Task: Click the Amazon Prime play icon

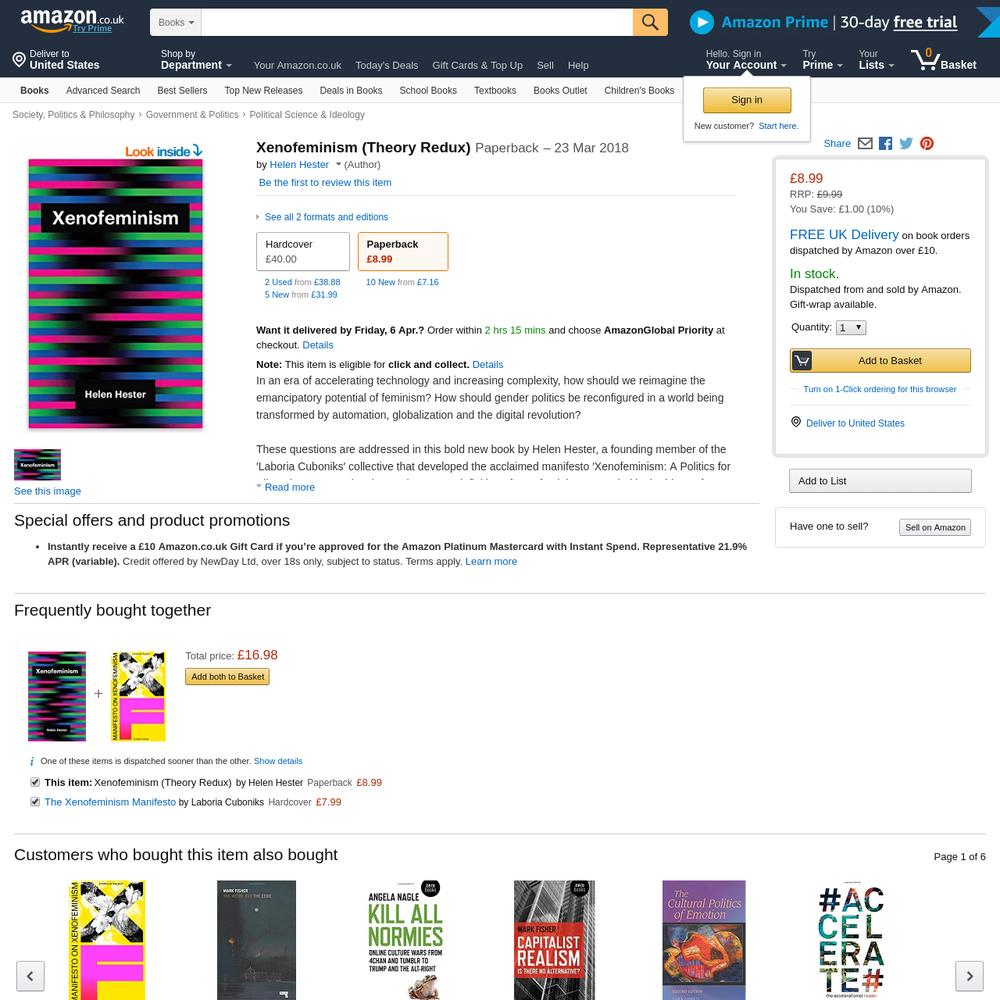Action: coord(702,22)
